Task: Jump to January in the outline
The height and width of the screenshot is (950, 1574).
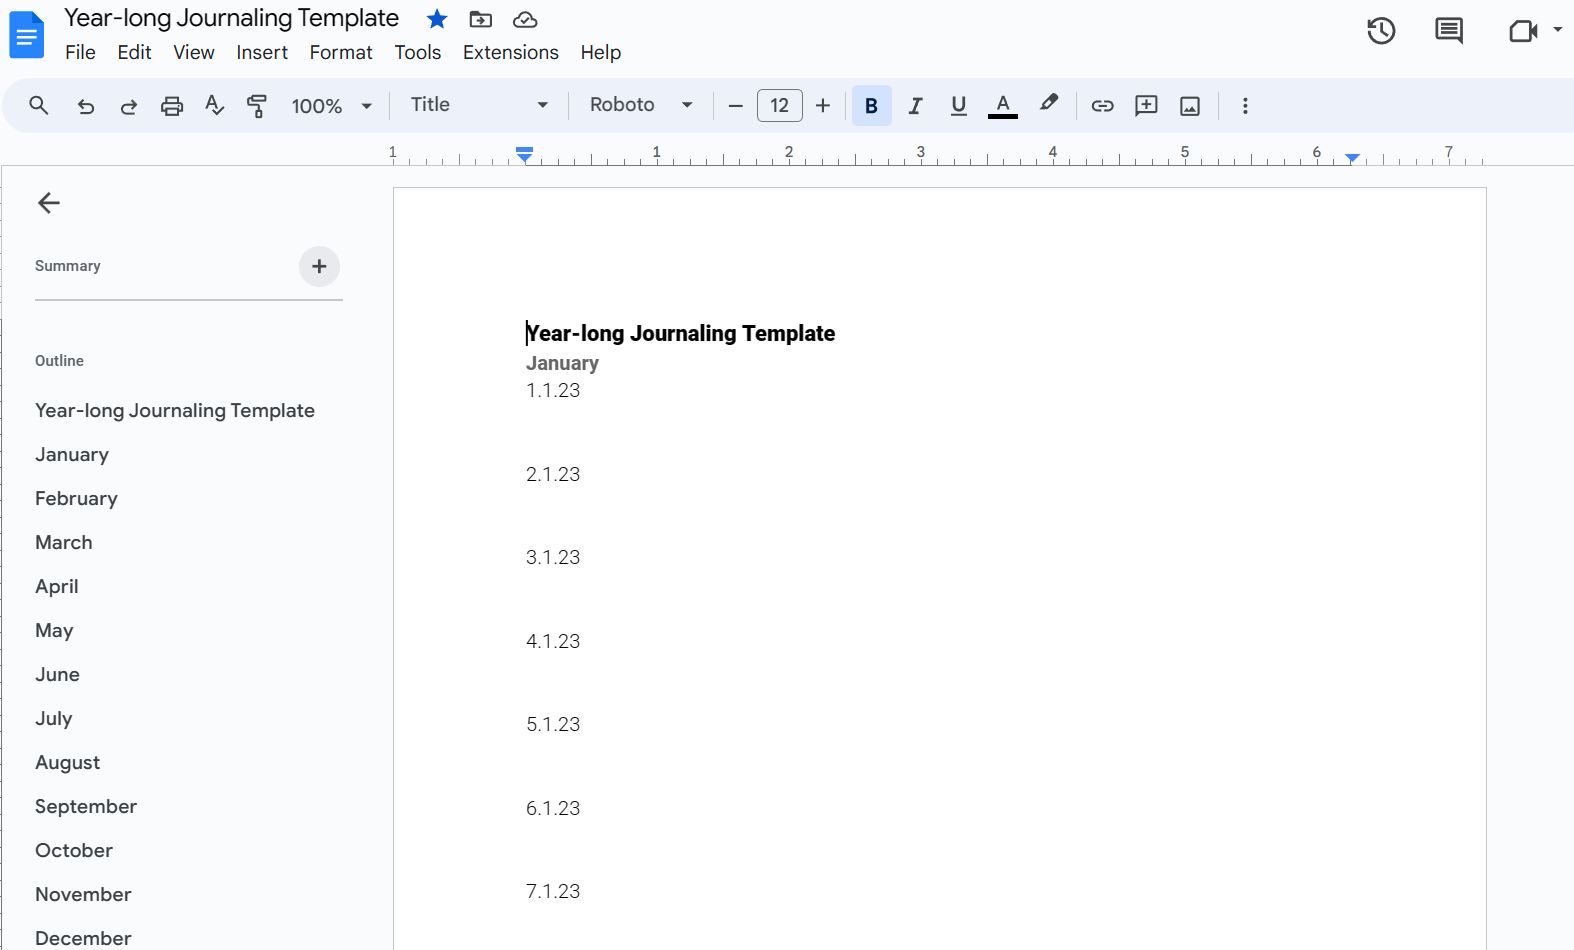Action: pos(72,454)
